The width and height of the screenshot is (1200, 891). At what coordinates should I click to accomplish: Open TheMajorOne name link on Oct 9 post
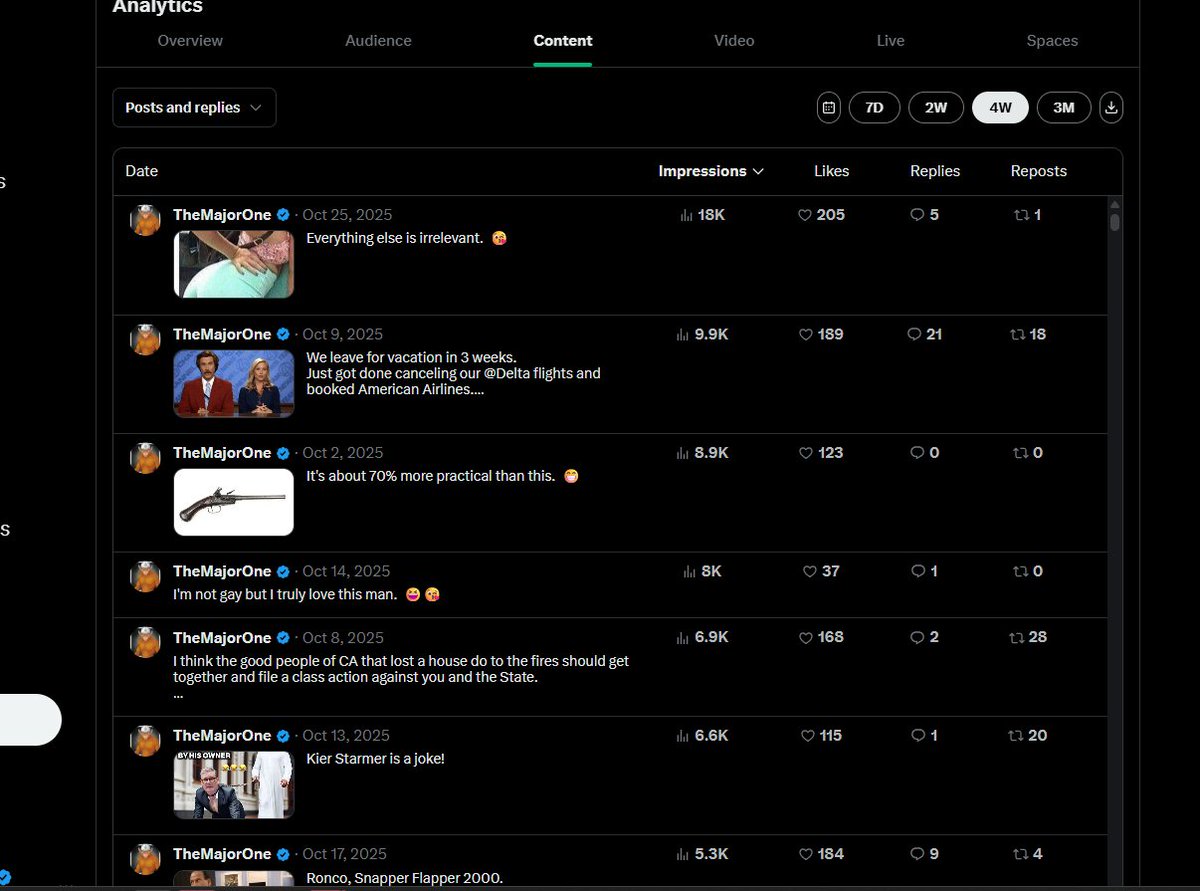(x=222, y=334)
